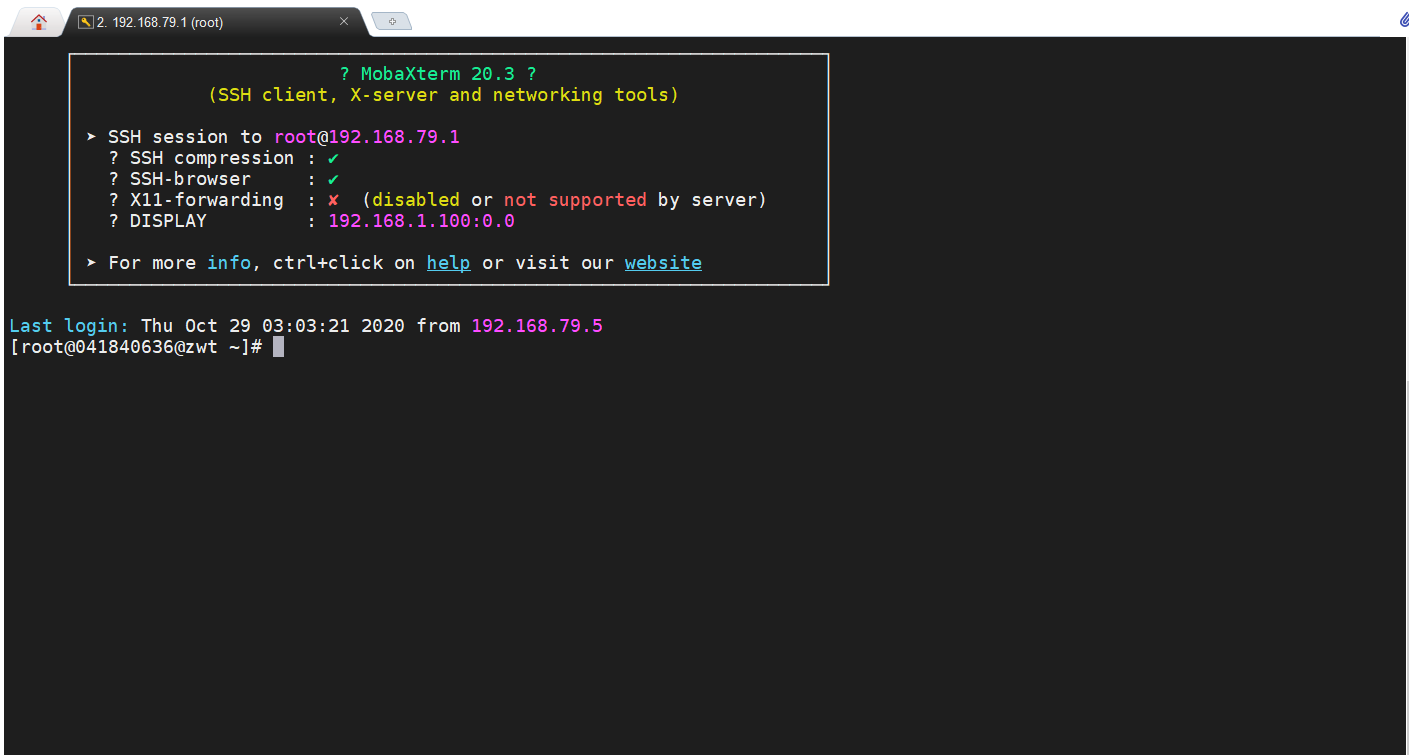Click the 'X11-forwarding' label
This screenshot has width=1409, height=755.
point(207,200)
